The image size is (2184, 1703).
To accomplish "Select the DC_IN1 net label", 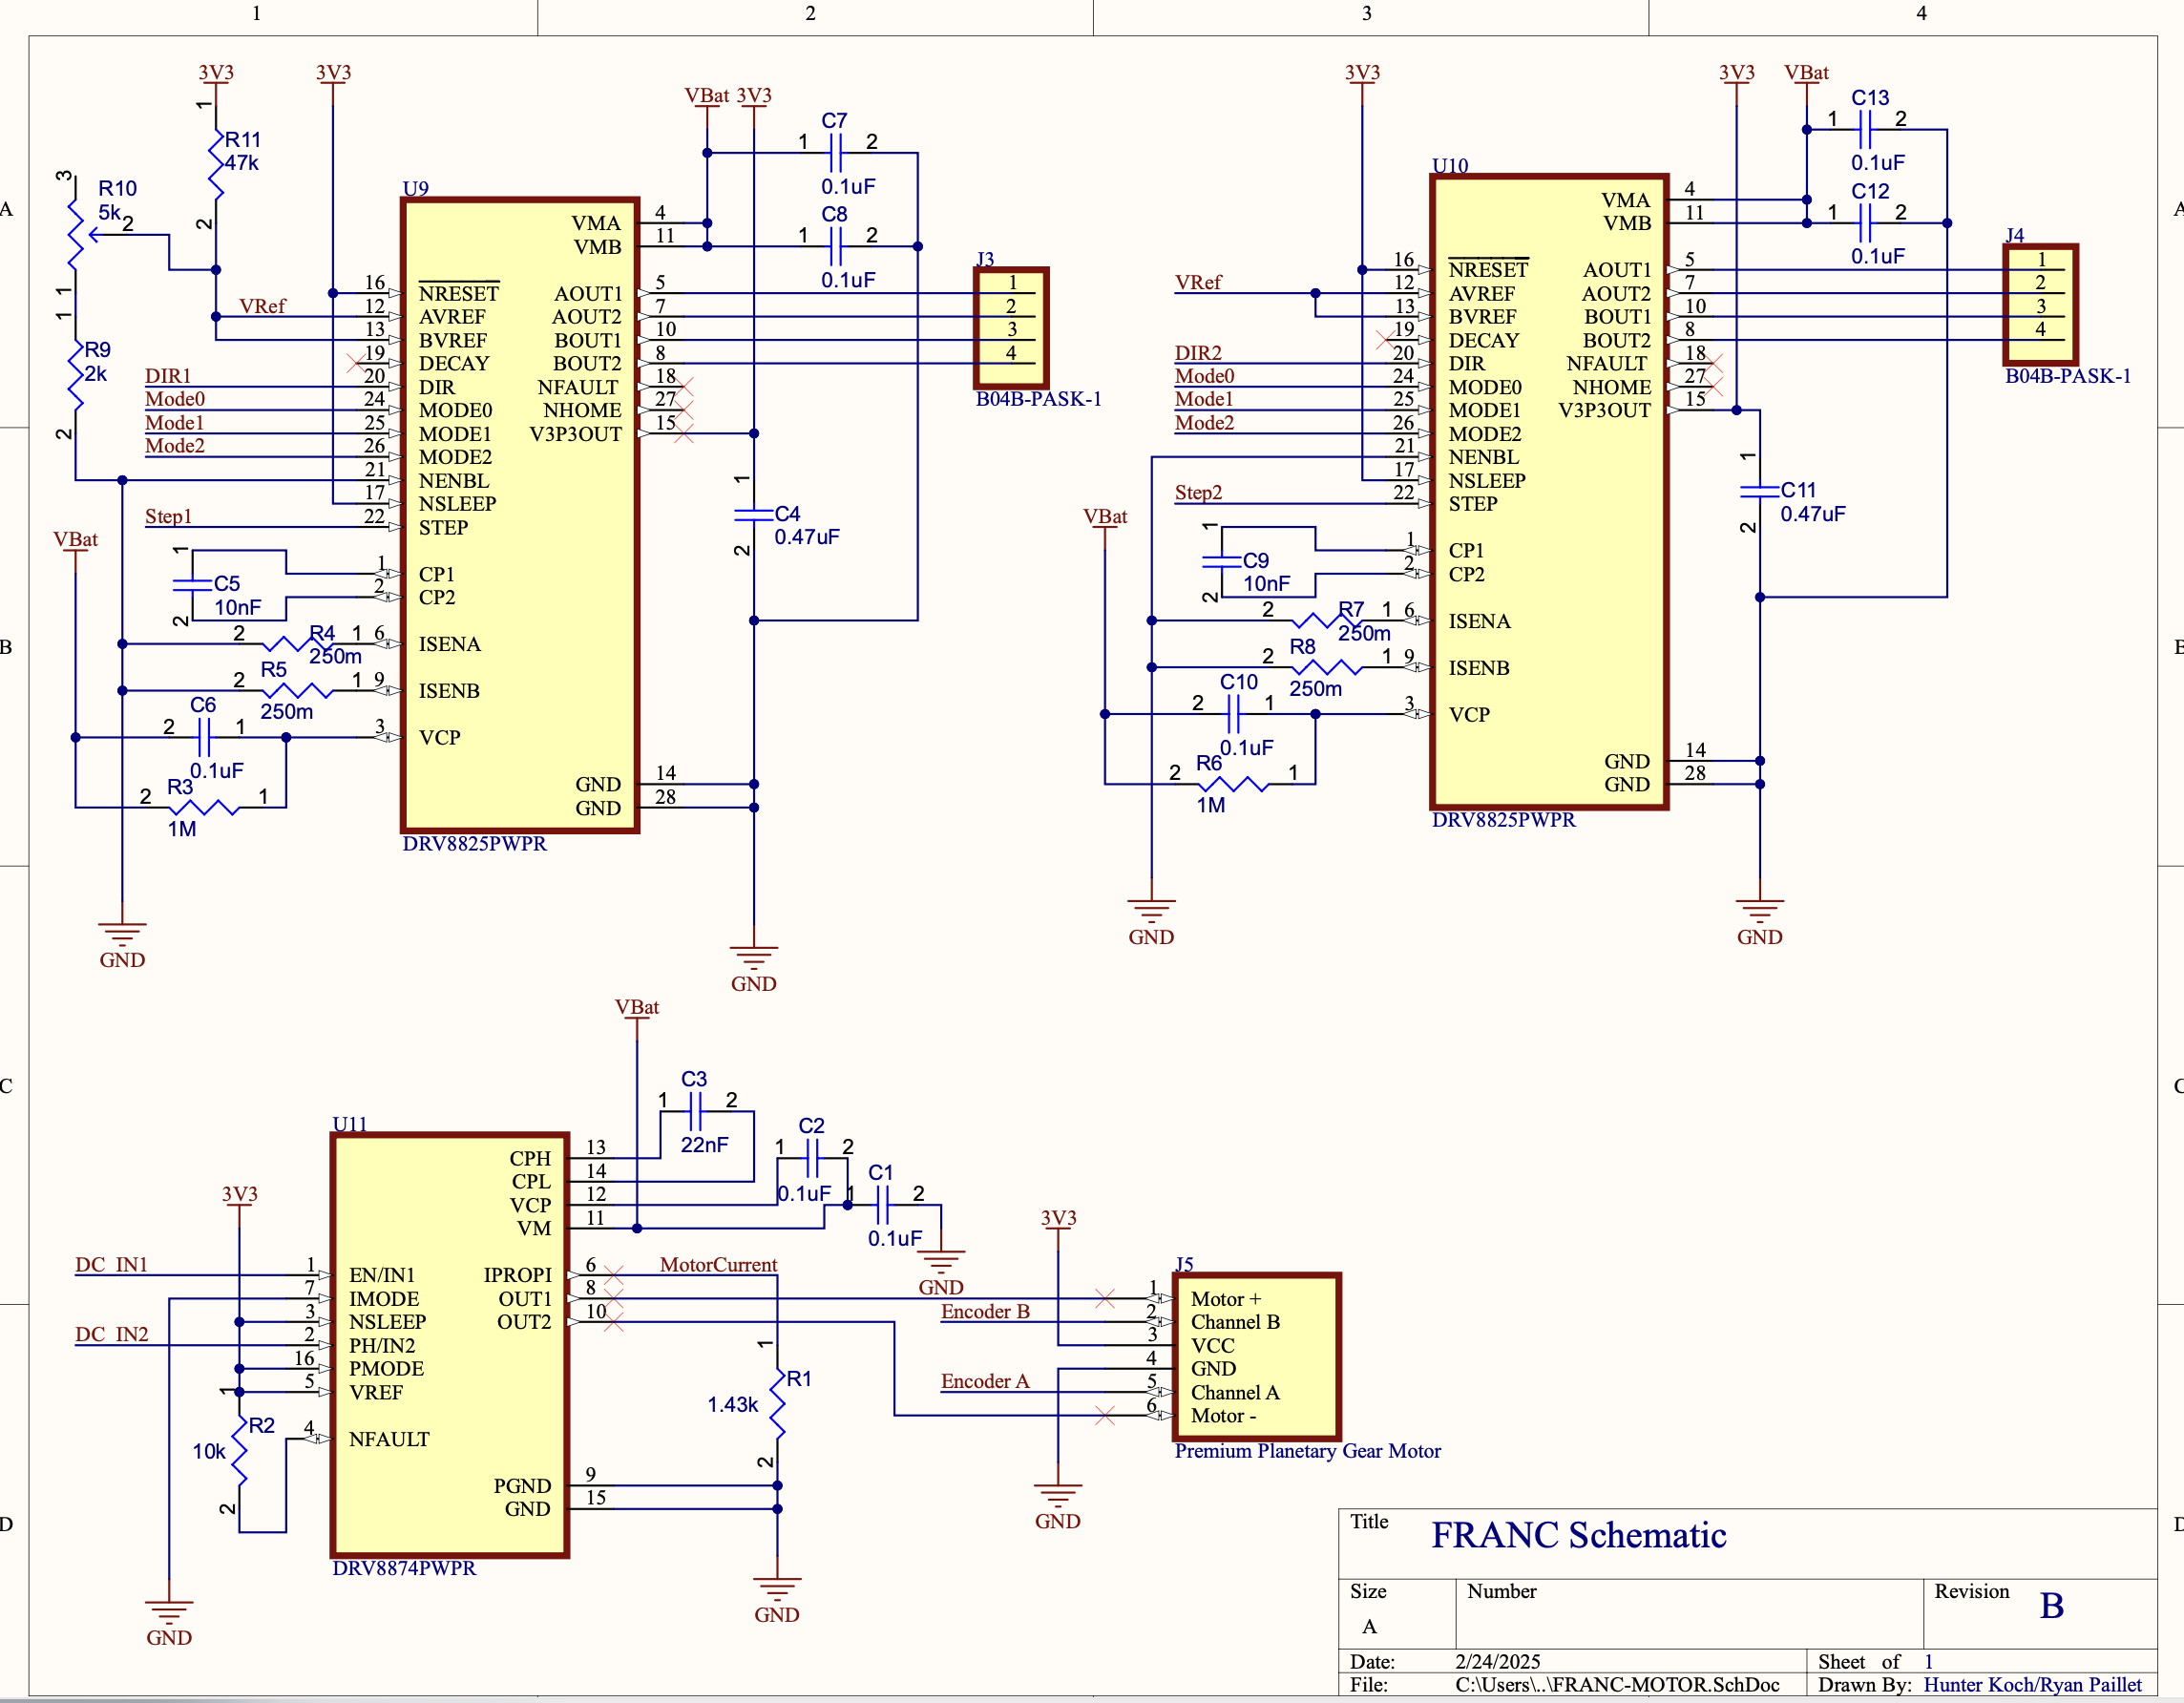I will 111,1265.
